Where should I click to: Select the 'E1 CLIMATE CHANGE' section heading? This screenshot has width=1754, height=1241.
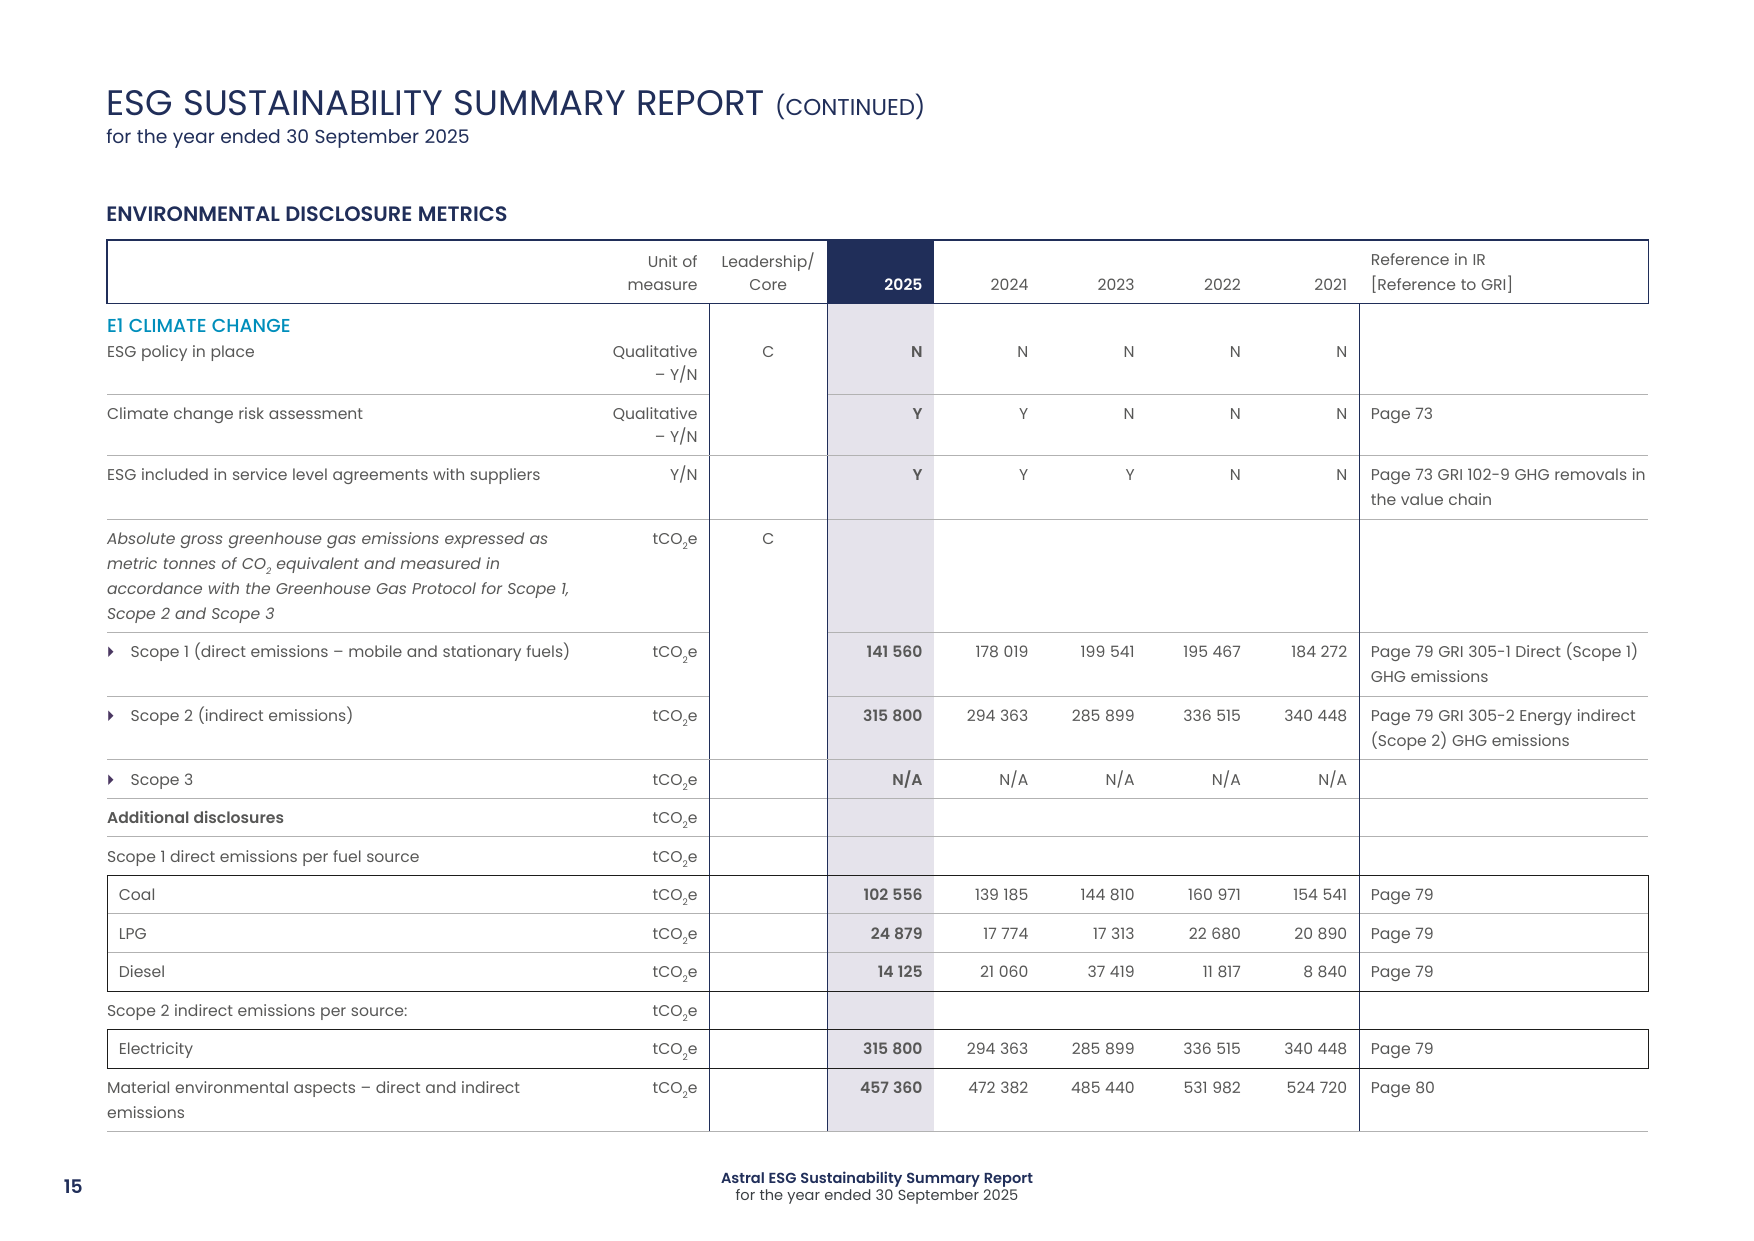(x=198, y=326)
